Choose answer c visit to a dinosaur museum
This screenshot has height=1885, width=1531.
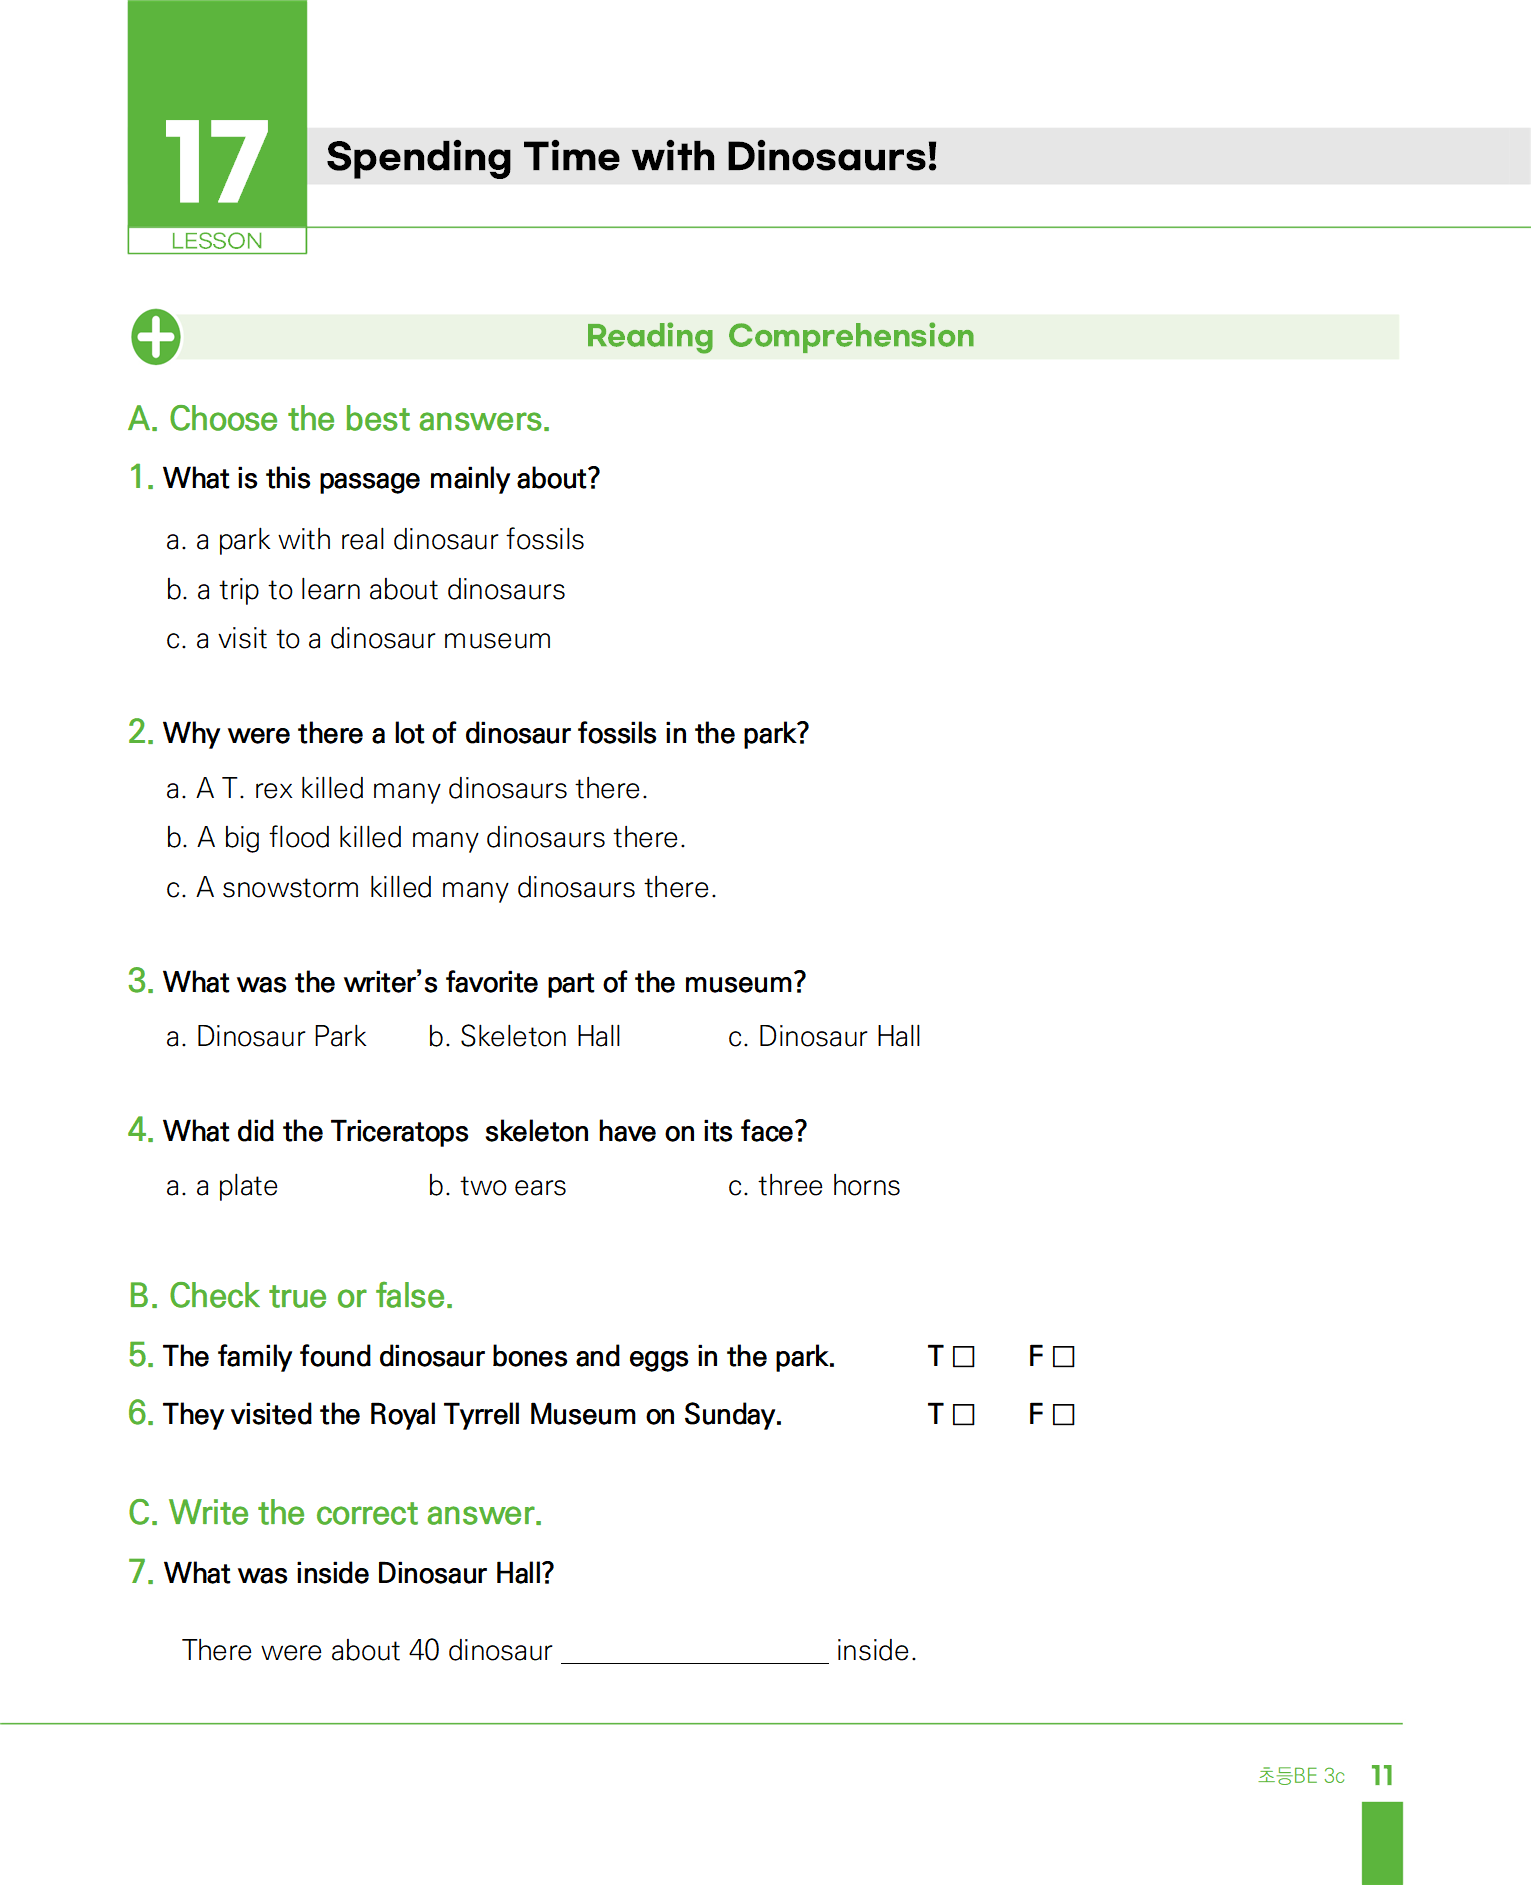[358, 639]
